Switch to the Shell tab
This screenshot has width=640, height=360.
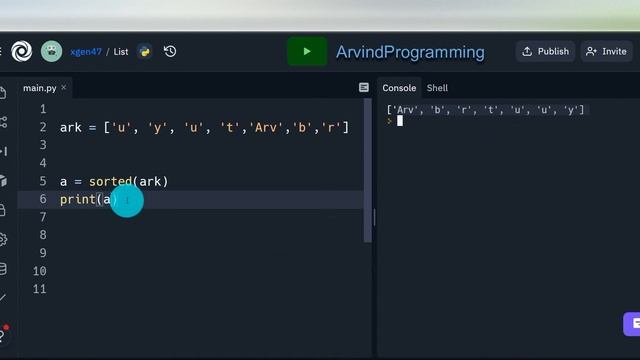[x=437, y=88]
